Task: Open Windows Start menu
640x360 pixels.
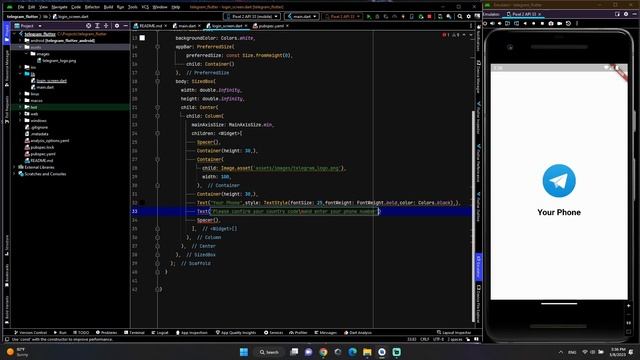Action: pos(244,352)
